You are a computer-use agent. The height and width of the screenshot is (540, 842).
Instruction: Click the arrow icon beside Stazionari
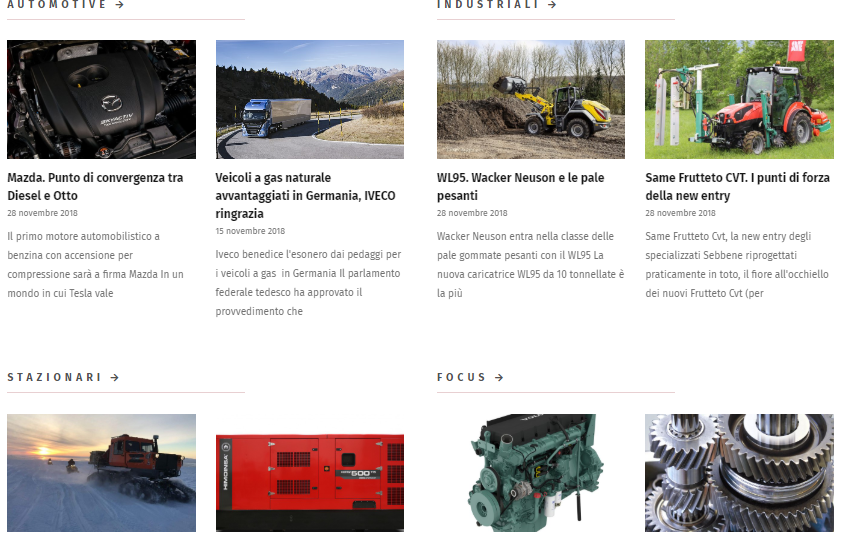[x=114, y=377]
